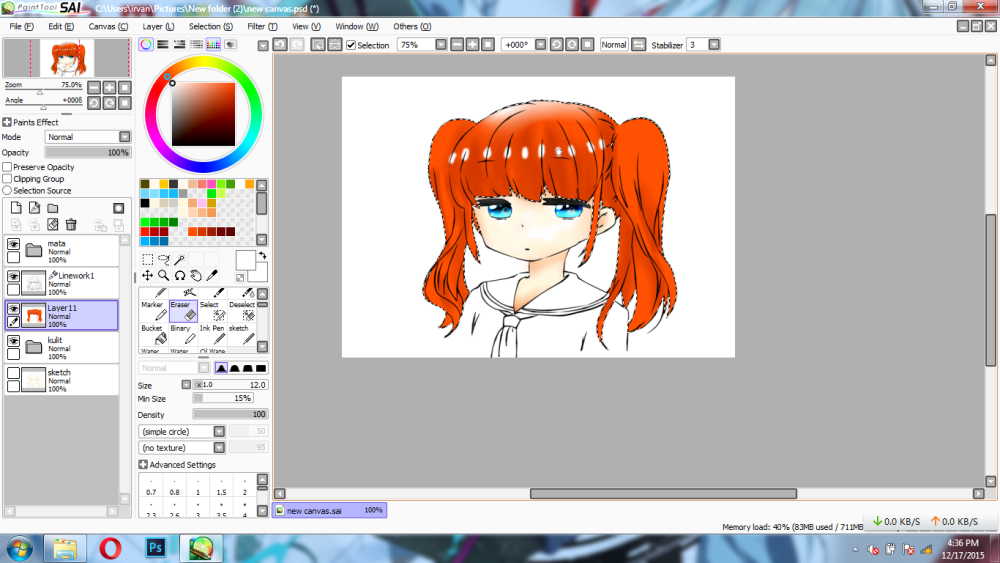Image resolution: width=1000 pixels, height=563 pixels.
Task: Show the sketch layer
Action: coord(13,373)
